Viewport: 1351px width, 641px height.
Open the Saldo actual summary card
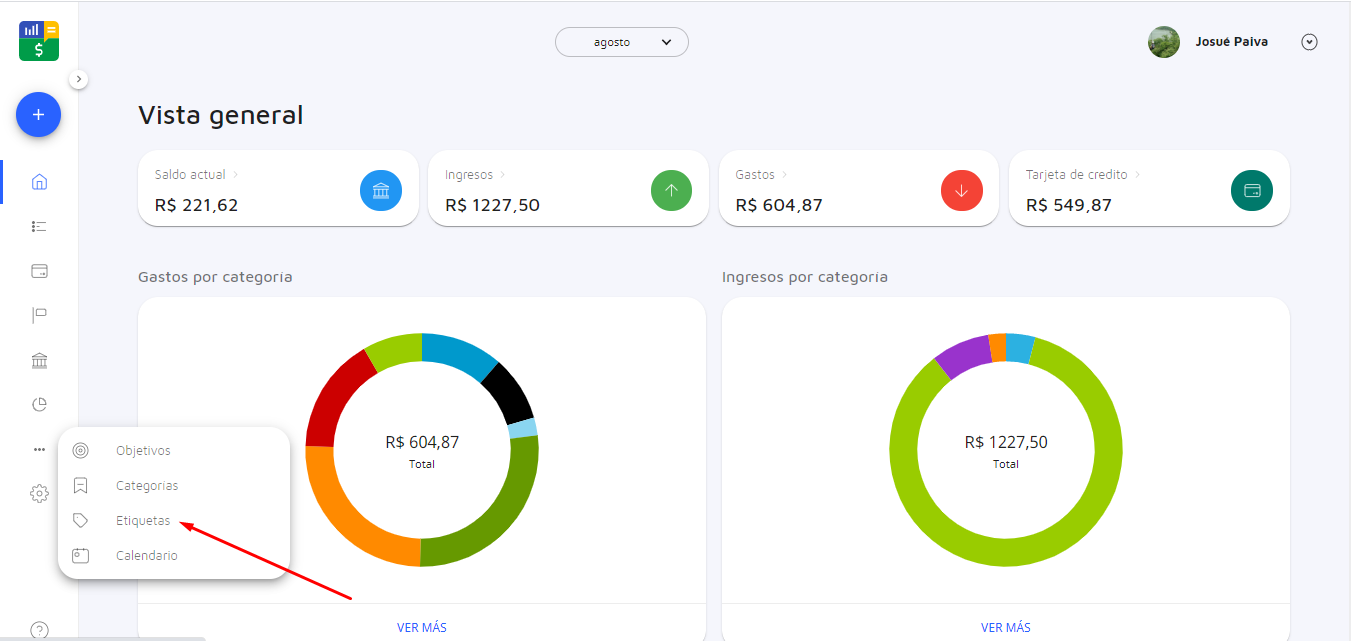278,189
